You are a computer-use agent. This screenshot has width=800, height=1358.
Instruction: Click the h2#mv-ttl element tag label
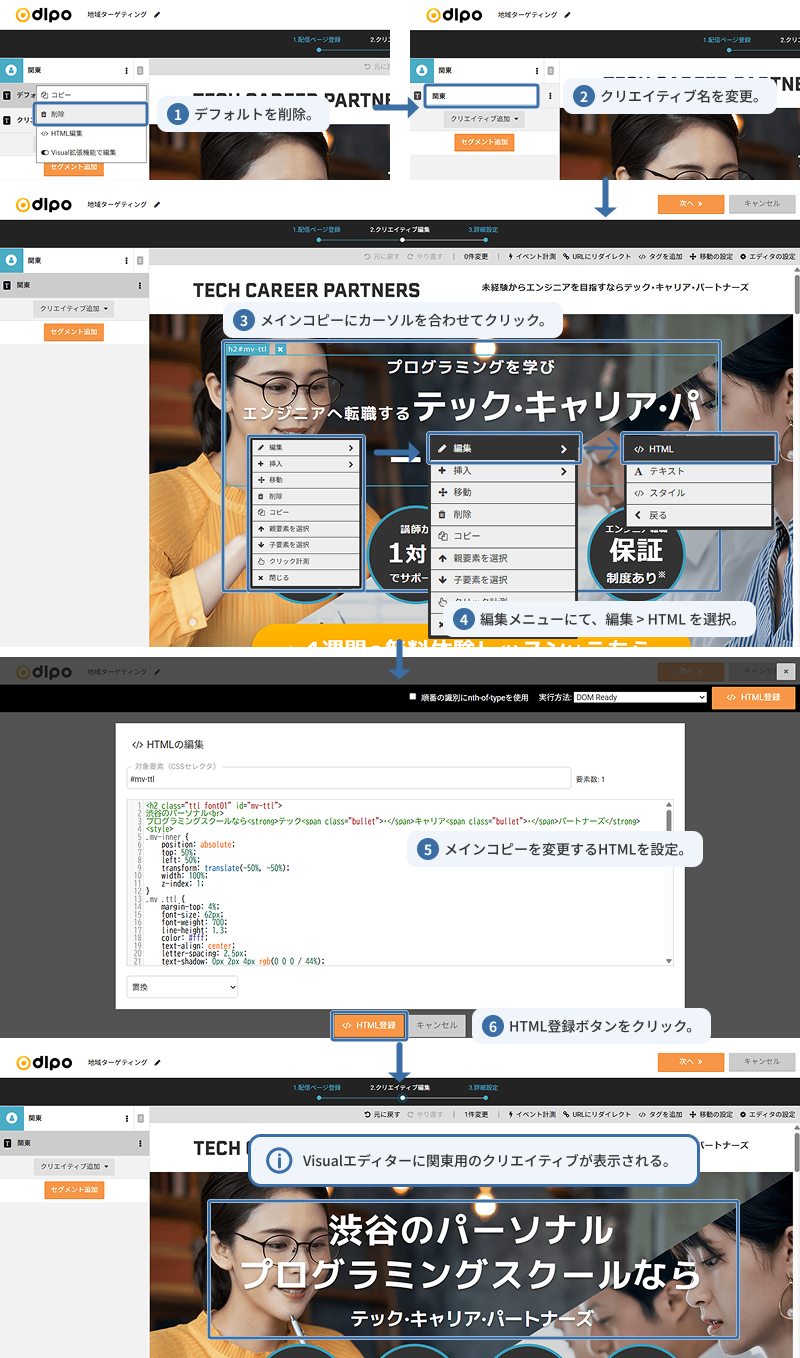(x=247, y=349)
